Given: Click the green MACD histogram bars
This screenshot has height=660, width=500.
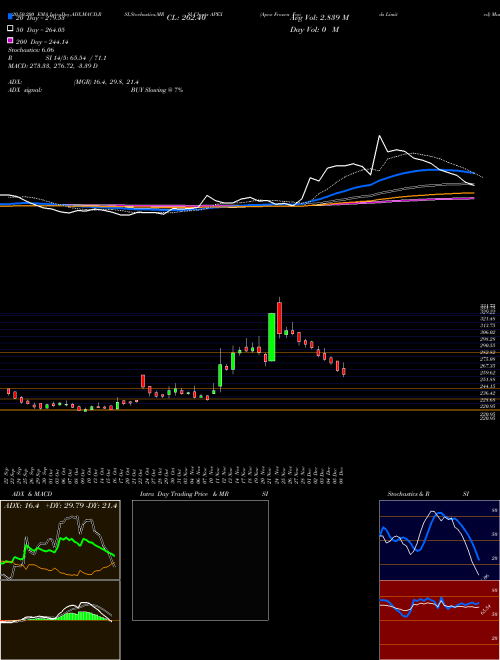Looking at the screenshot, I should (x=80, y=615).
